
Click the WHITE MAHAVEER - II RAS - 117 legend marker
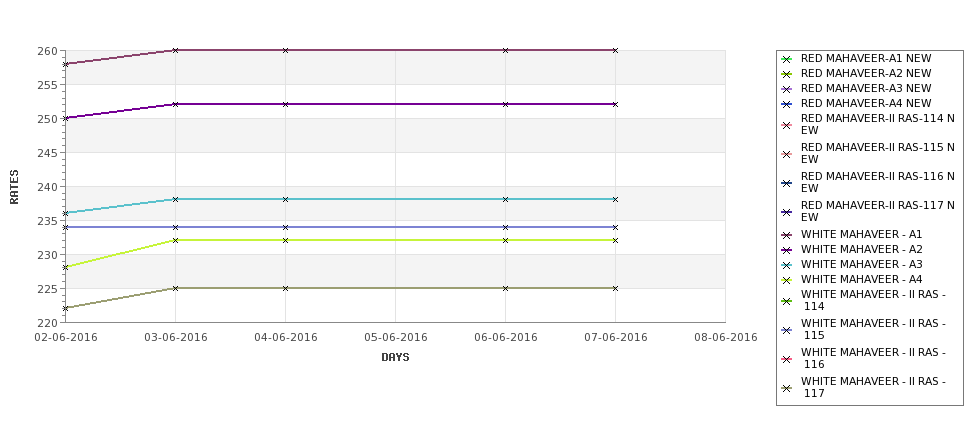(x=787, y=388)
